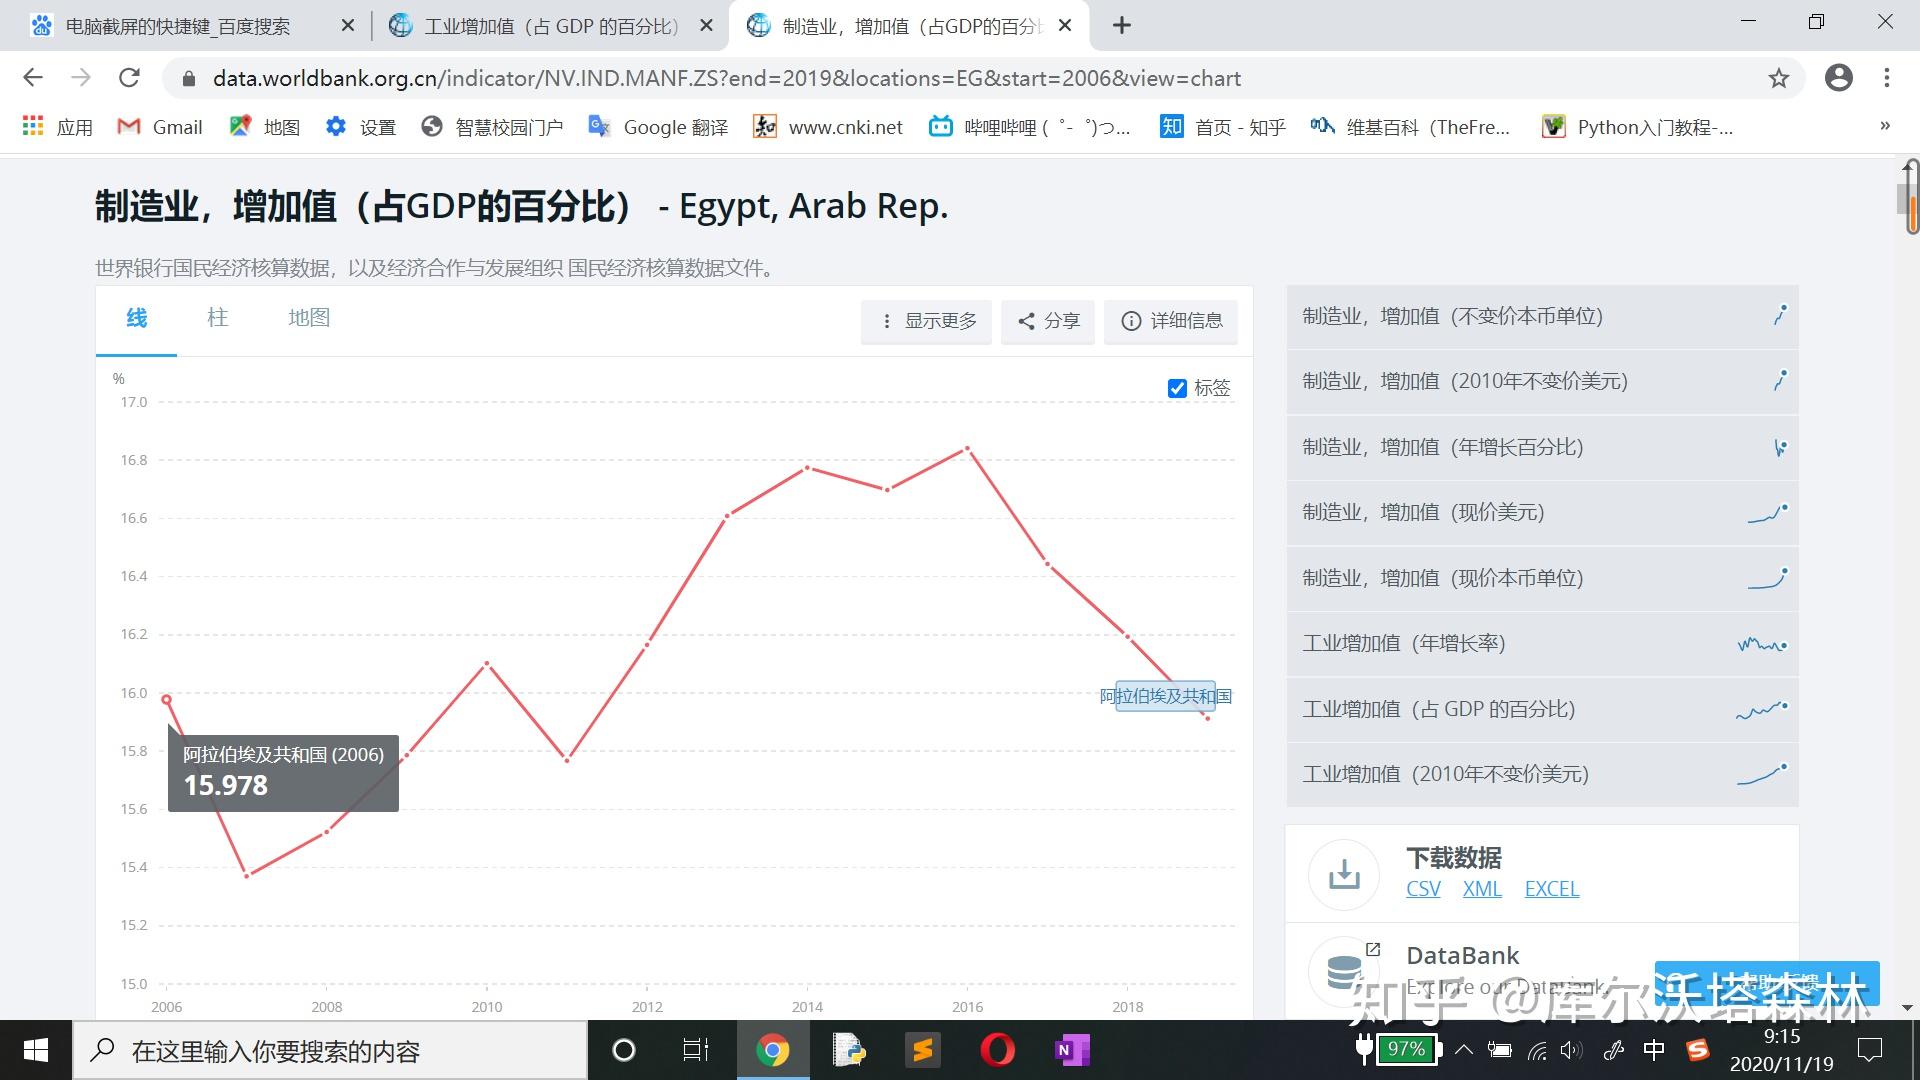This screenshot has height=1080, width=1920.
Task: Switch to the 地图 map view tab
Action: coord(308,318)
